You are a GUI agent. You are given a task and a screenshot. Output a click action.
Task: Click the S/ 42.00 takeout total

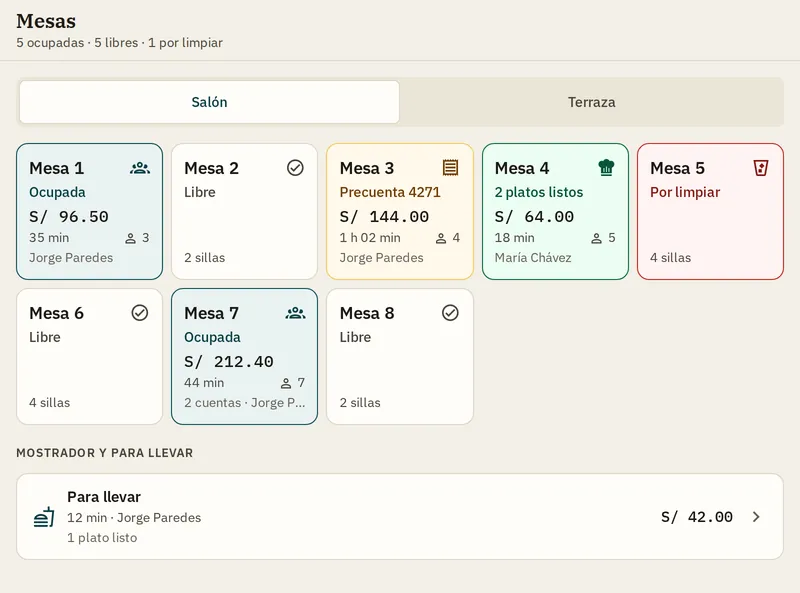tap(697, 517)
